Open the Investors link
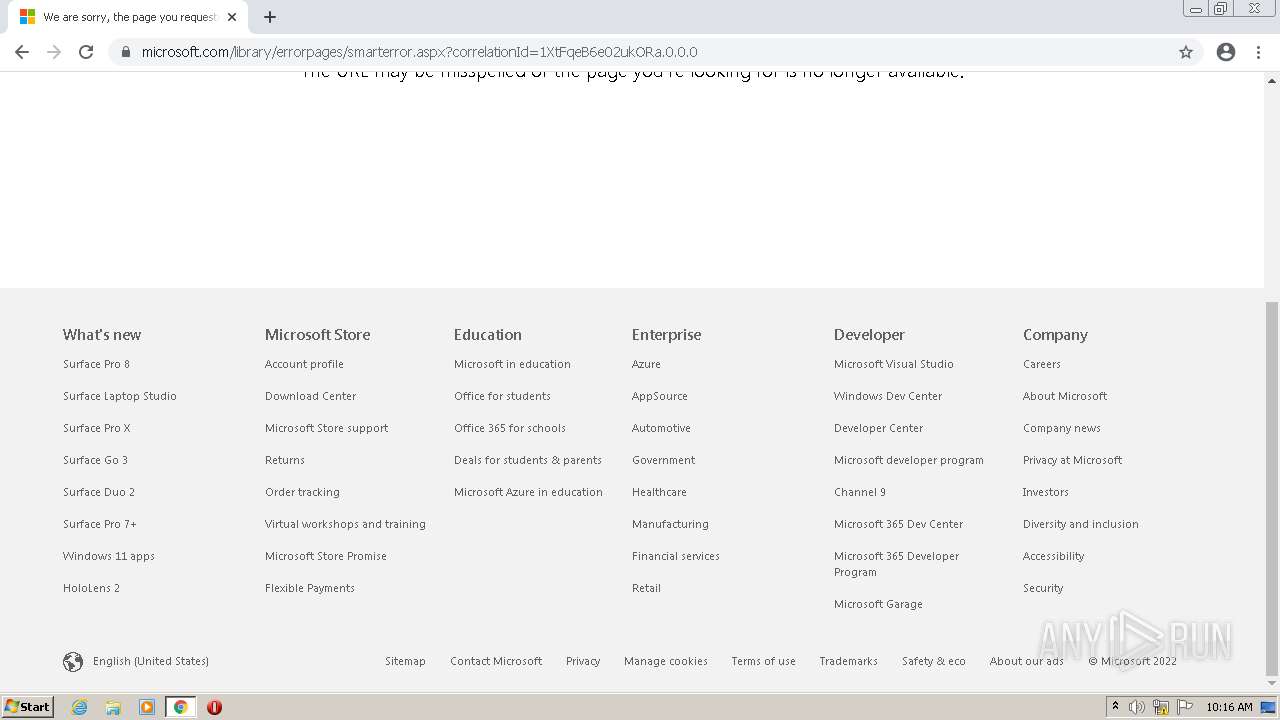This screenshot has width=1280, height=720. click(x=1046, y=492)
